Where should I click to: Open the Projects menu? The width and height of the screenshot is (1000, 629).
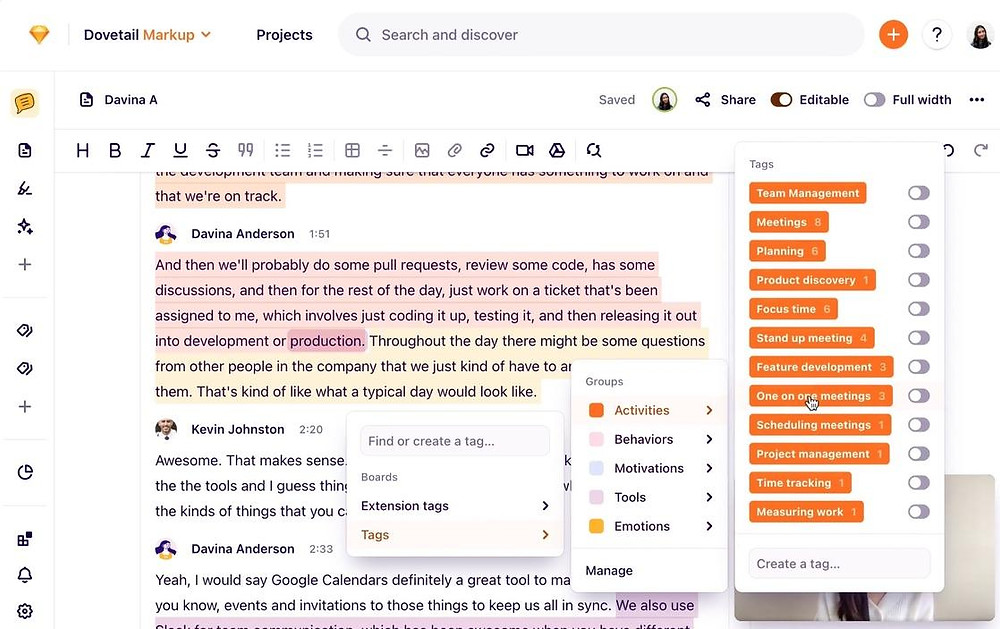click(x=284, y=35)
